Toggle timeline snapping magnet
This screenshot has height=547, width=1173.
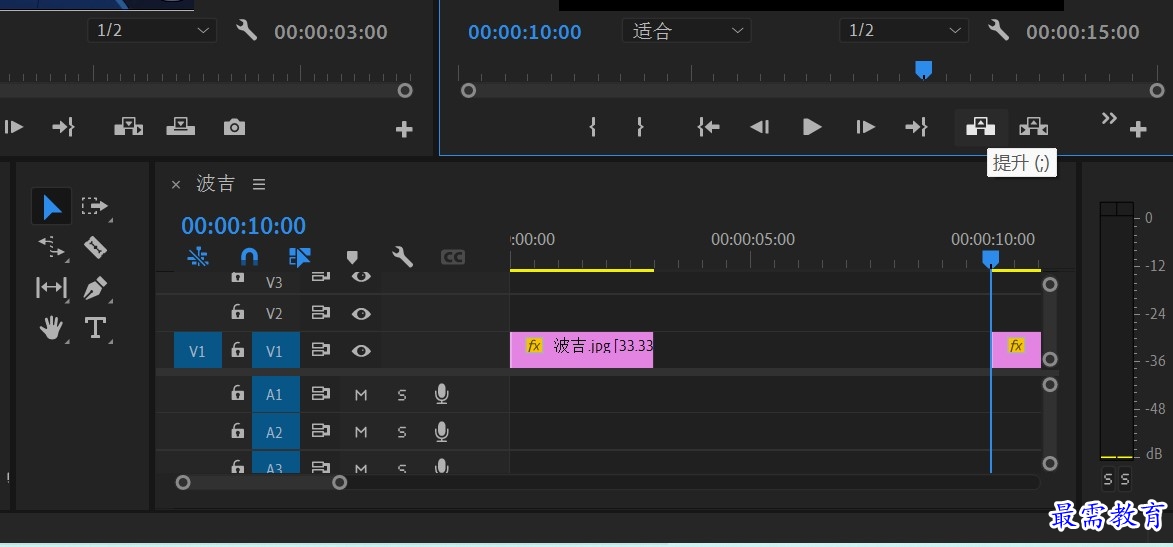[249, 258]
